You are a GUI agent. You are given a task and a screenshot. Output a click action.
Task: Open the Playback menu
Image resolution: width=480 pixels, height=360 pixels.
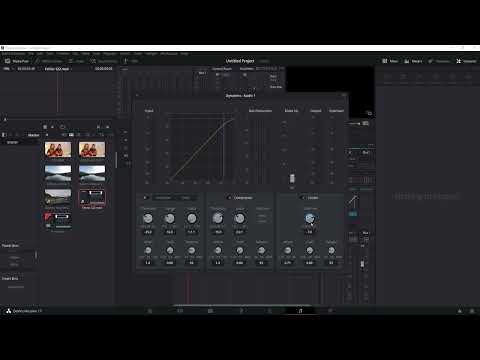pyautogui.click(x=110, y=53)
